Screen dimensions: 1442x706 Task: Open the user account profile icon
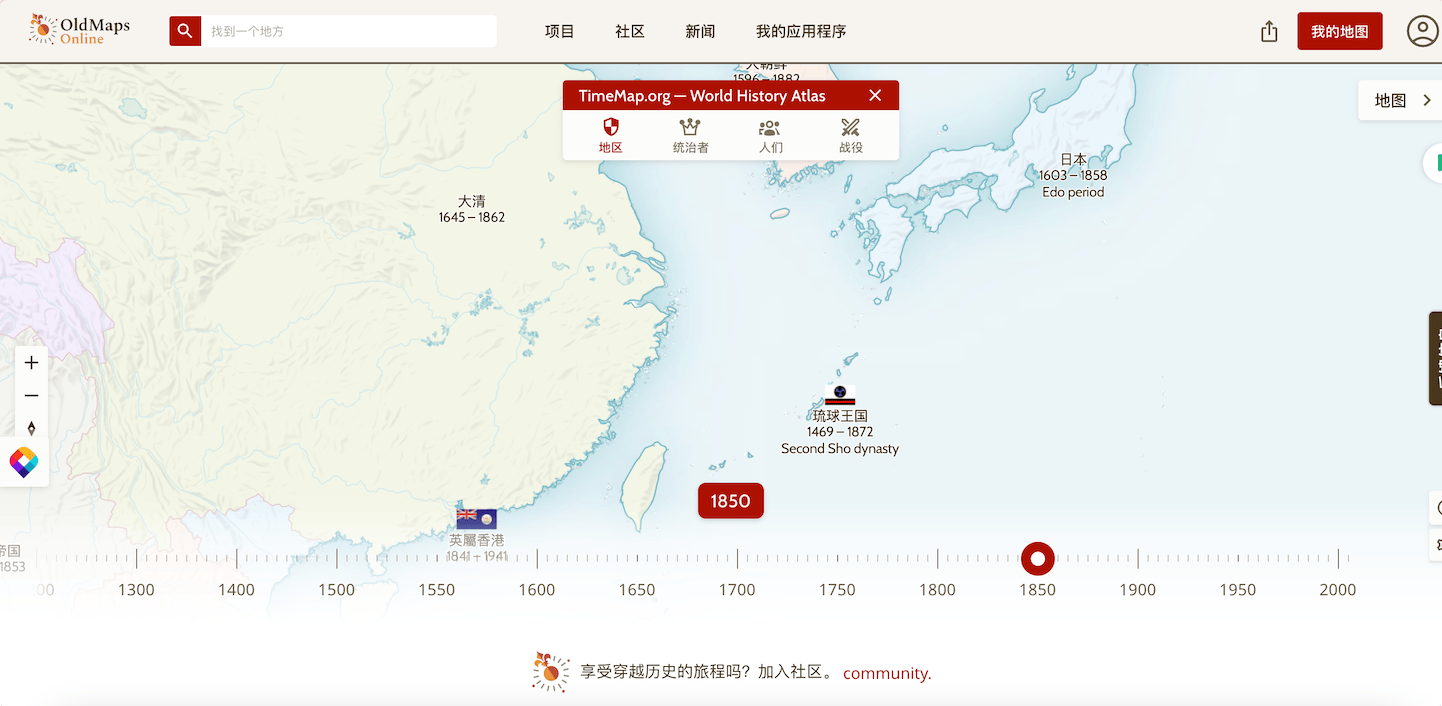(x=1421, y=31)
